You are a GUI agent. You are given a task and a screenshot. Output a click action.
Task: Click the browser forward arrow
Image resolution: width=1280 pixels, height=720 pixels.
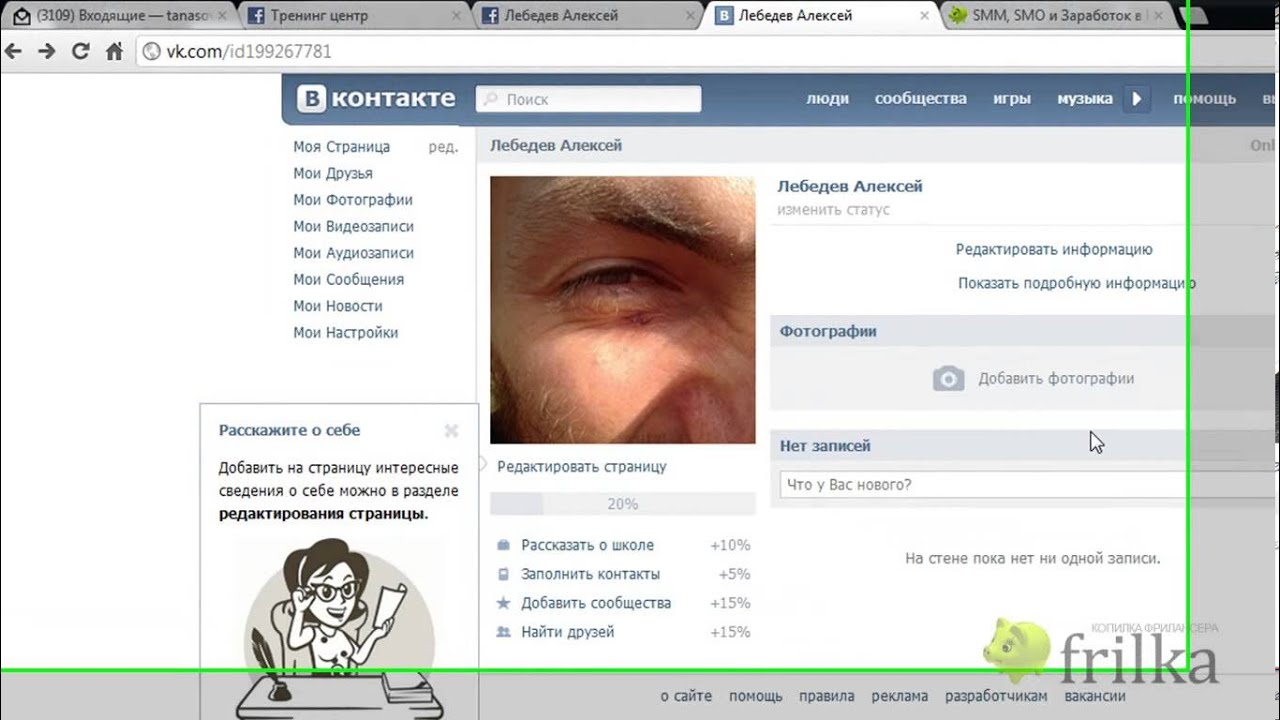(x=46, y=52)
